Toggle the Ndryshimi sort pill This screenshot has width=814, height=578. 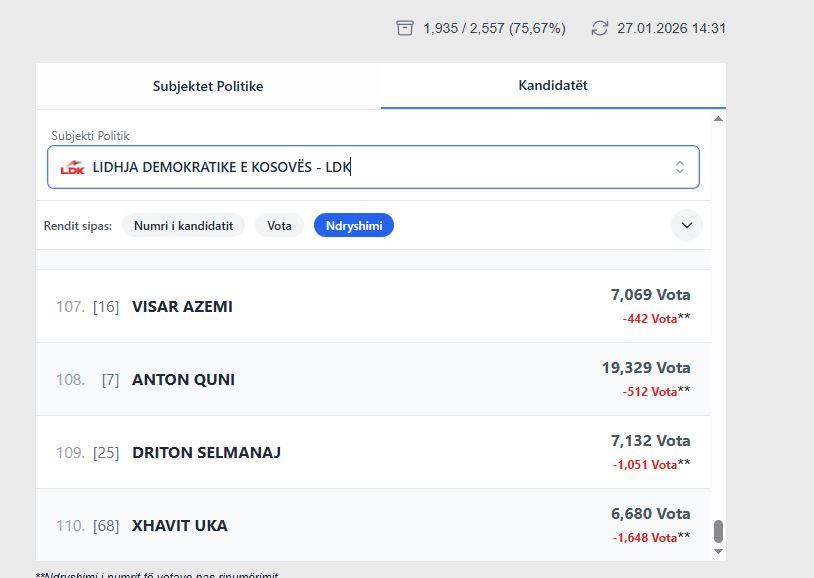(354, 226)
